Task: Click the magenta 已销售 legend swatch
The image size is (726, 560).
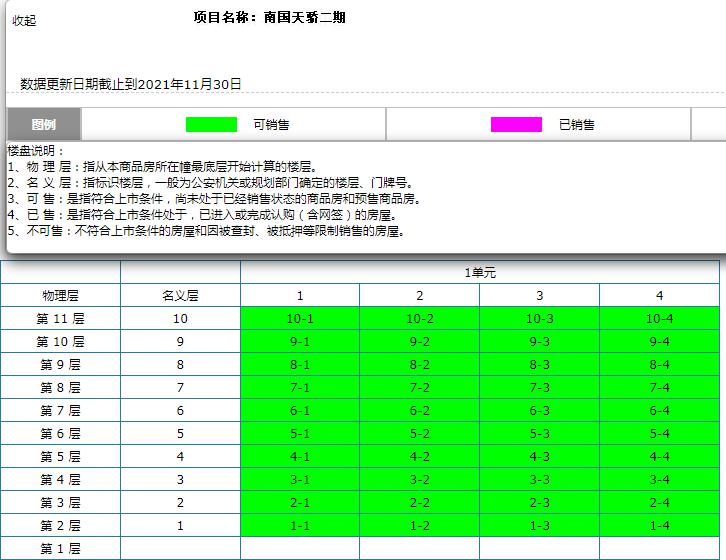Action: (516, 124)
